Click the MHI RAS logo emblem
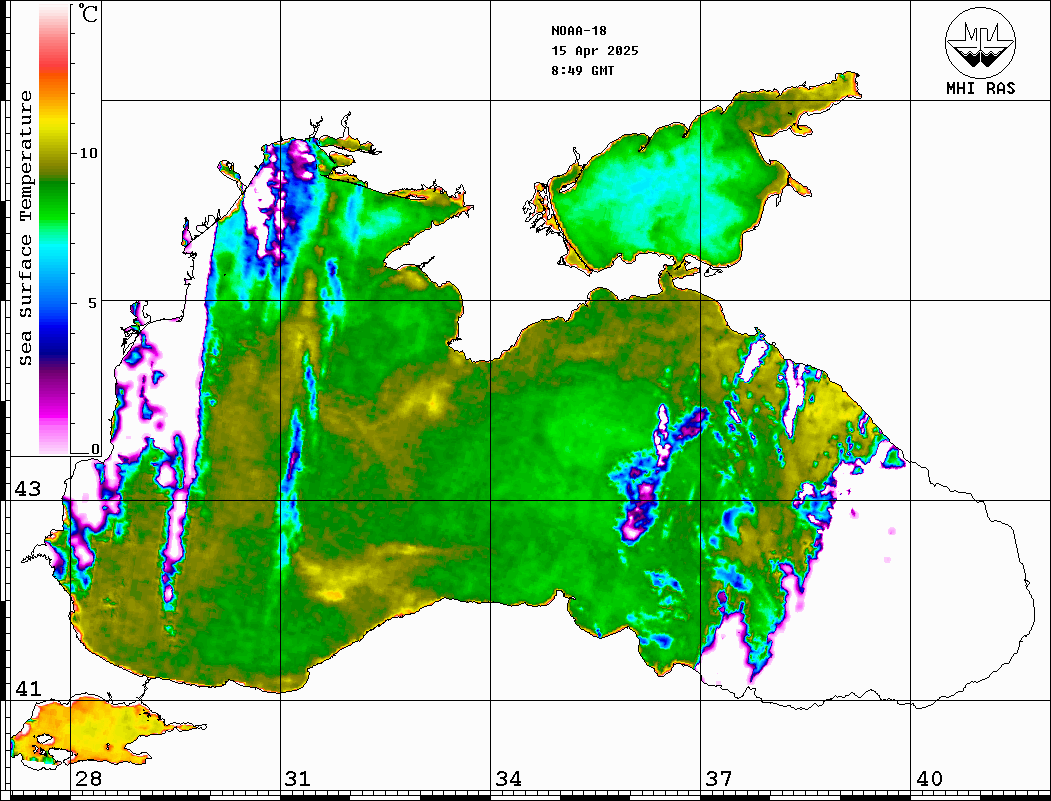Screen dimensions: 1051x801 coord(981,42)
